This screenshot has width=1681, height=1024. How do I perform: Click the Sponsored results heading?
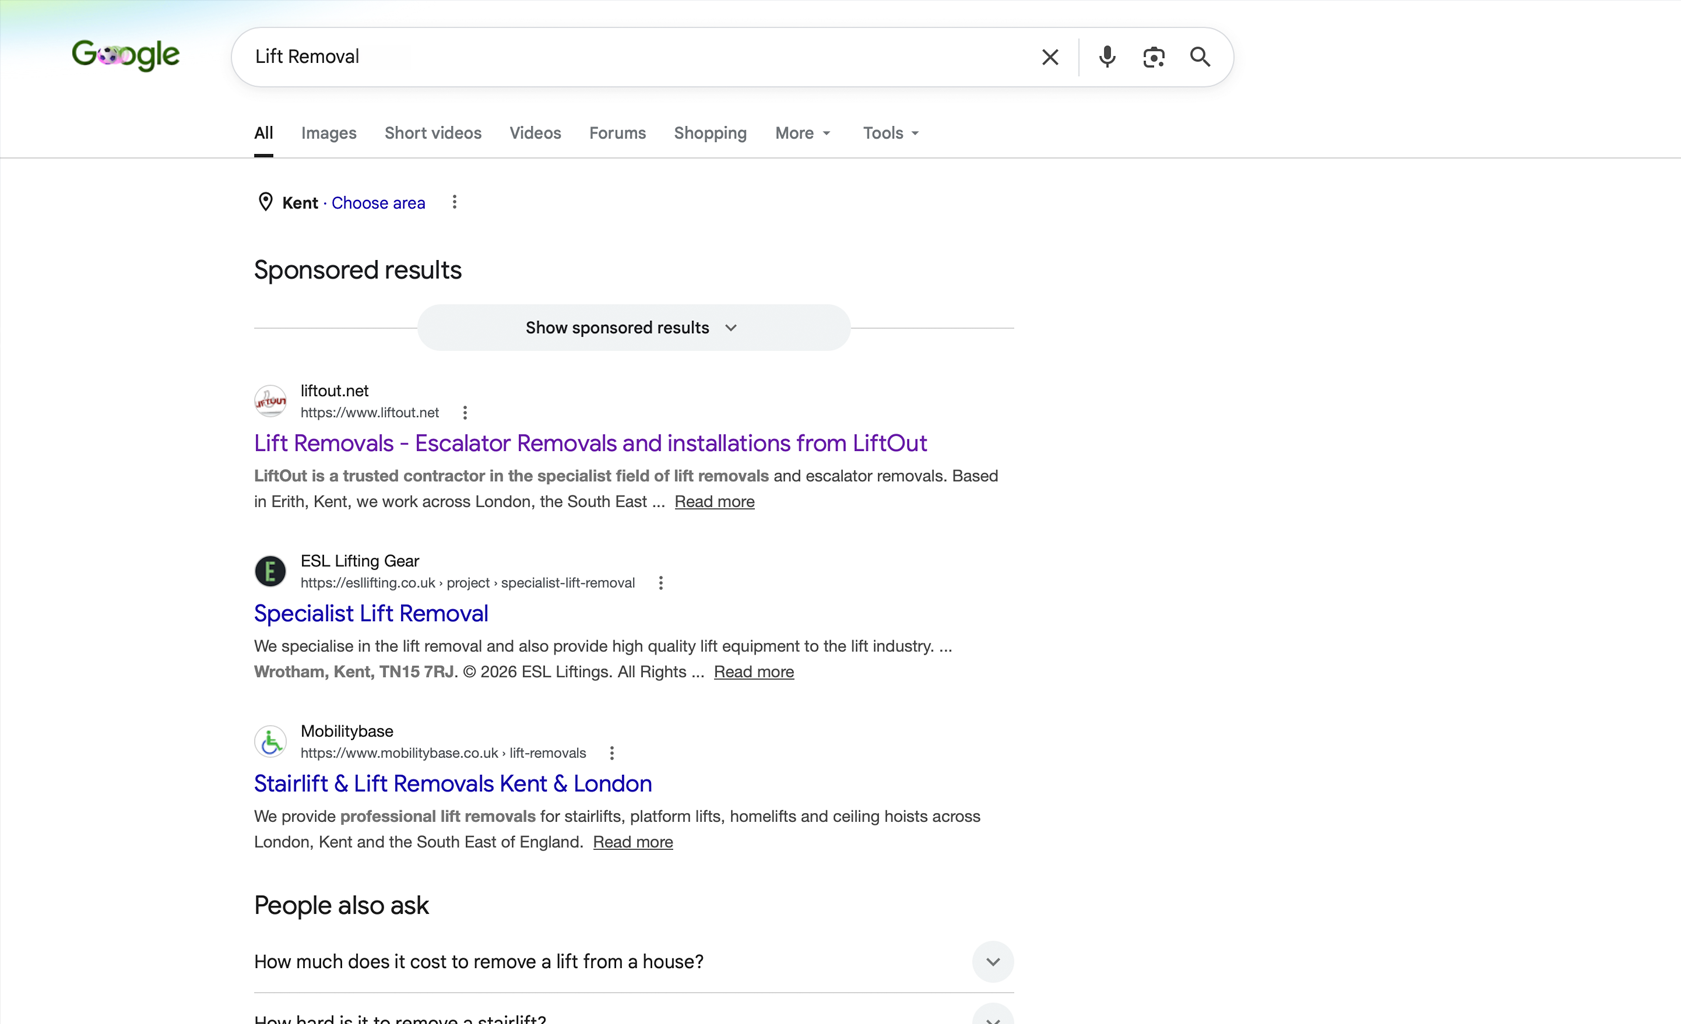[358, 270]
